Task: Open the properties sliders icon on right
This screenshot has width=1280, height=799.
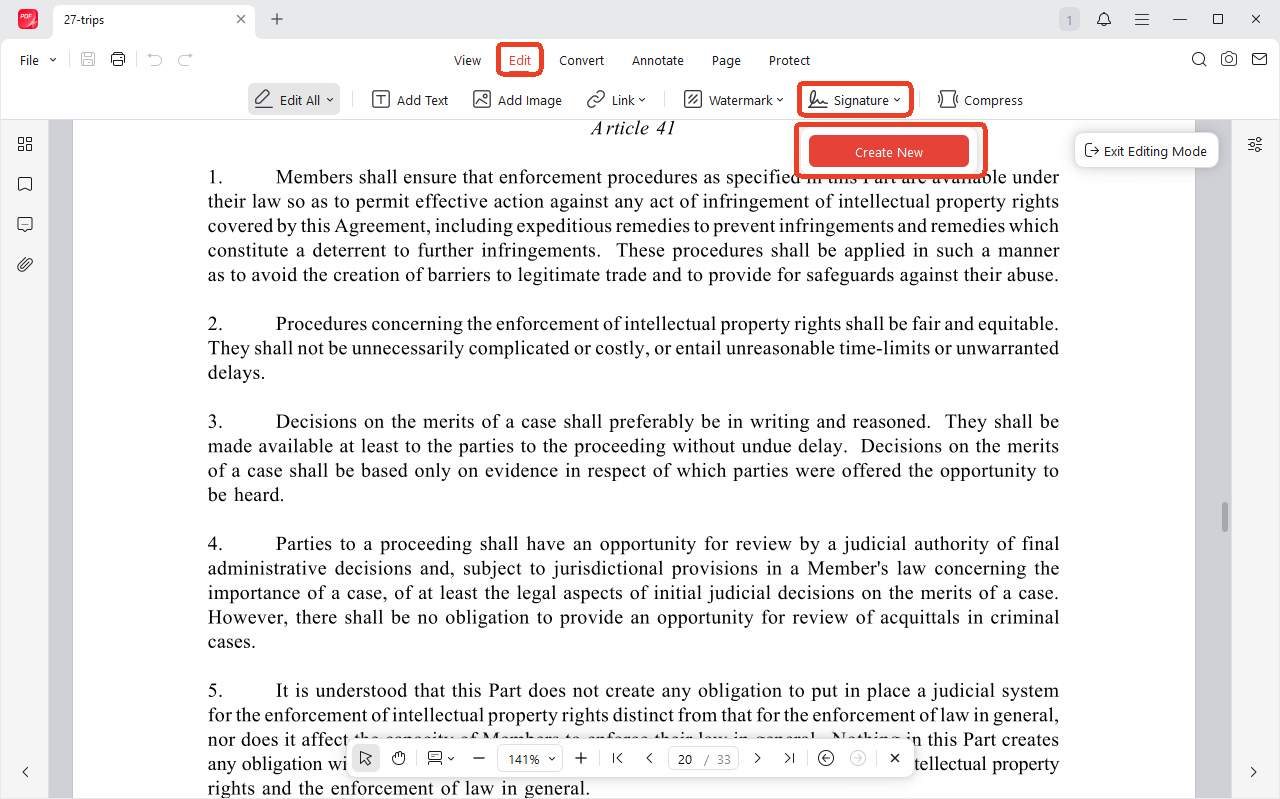Action: 1255,144
